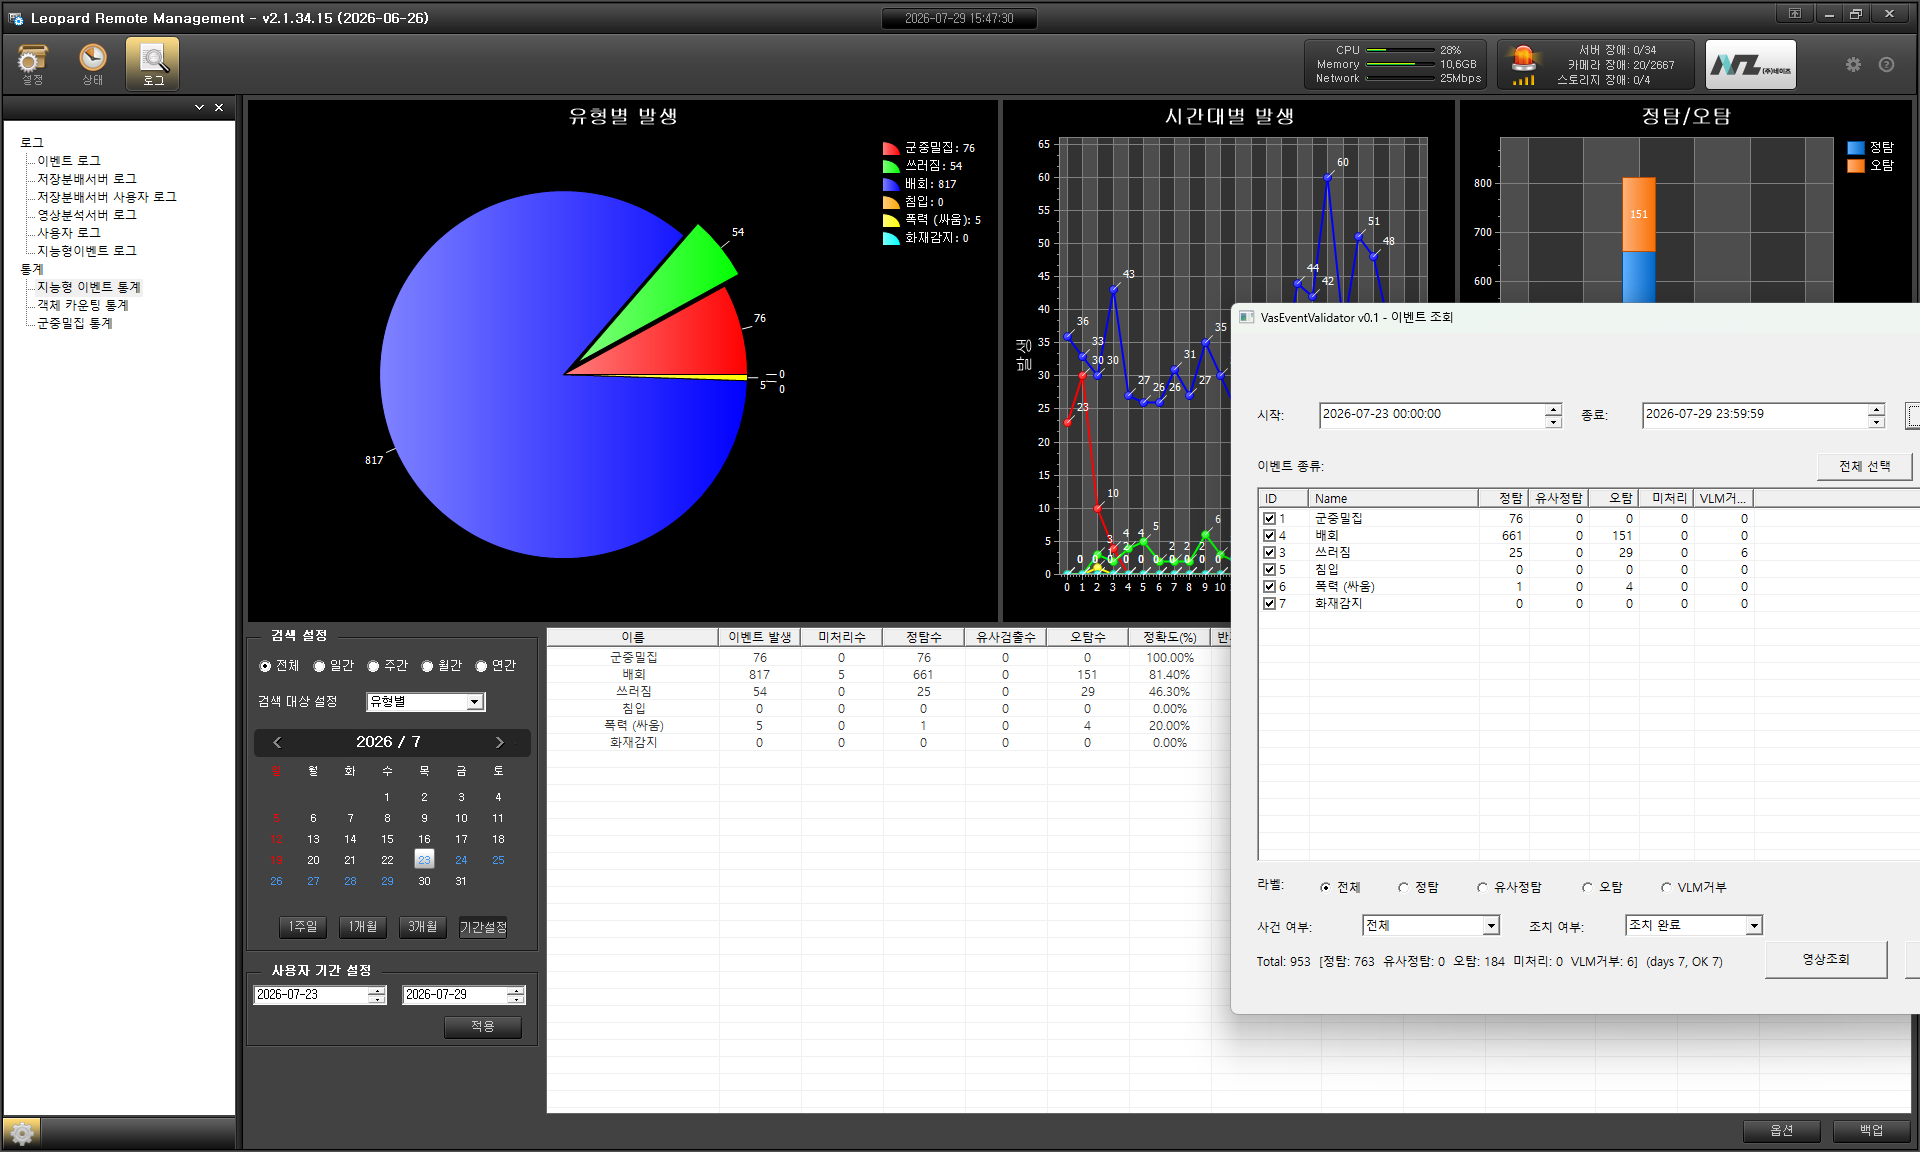Select the 연간 yearly radio button
The height and width of the screenshot is (1152, 1920).
(x=481, y=666)
